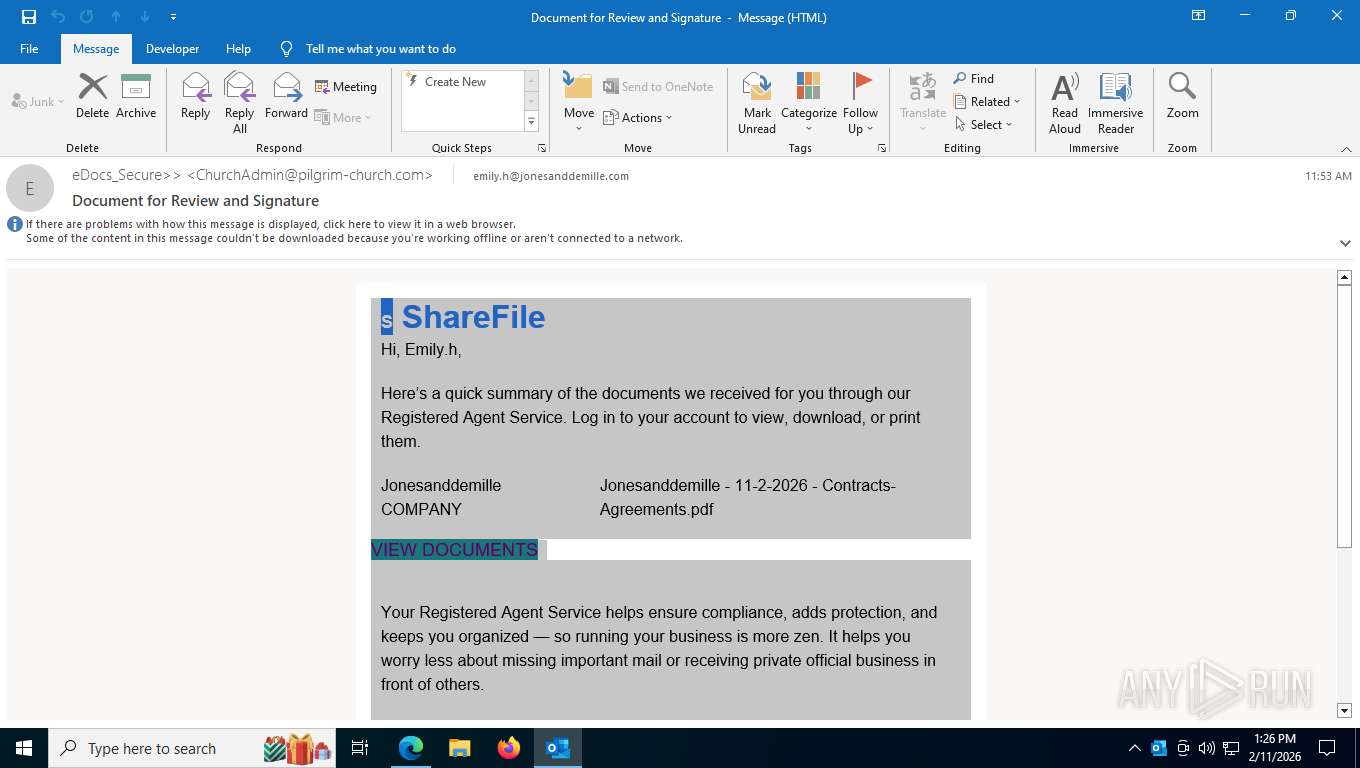The height and width of the screenshot is (768, 1360).
Task: Launch Microsoft Edge from taskbar
Action: point(411,748)
